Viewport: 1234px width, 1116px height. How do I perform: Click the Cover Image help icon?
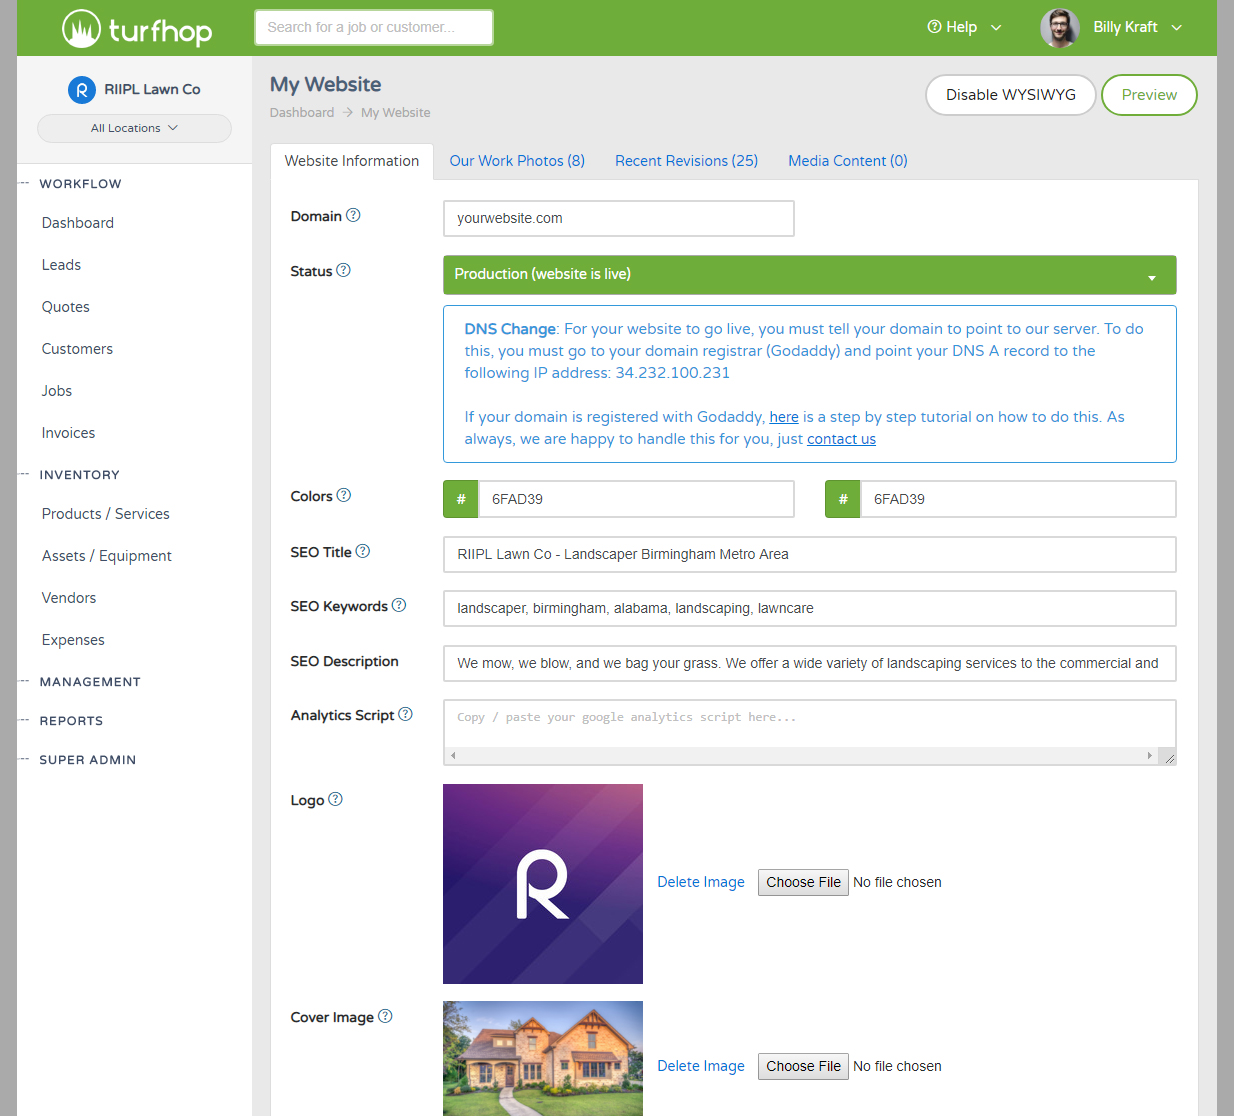(385, 1016)
